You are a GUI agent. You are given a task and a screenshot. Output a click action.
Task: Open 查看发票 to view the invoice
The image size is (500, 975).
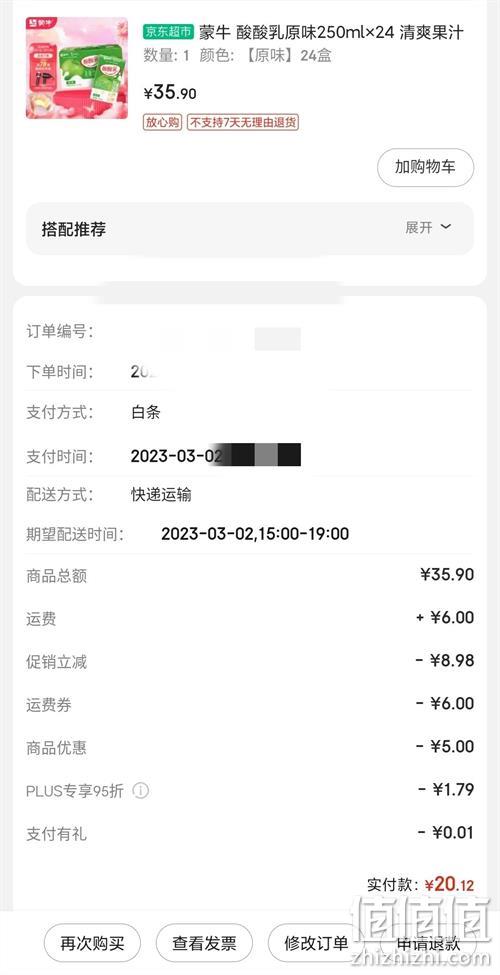click(204, 943)
